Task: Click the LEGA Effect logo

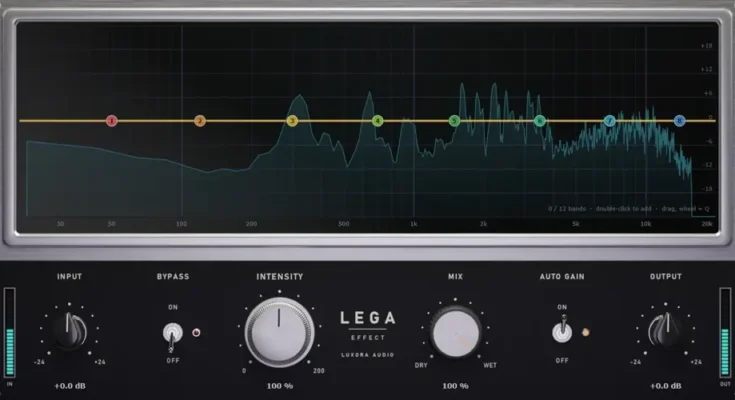Action: coord(368,325)
